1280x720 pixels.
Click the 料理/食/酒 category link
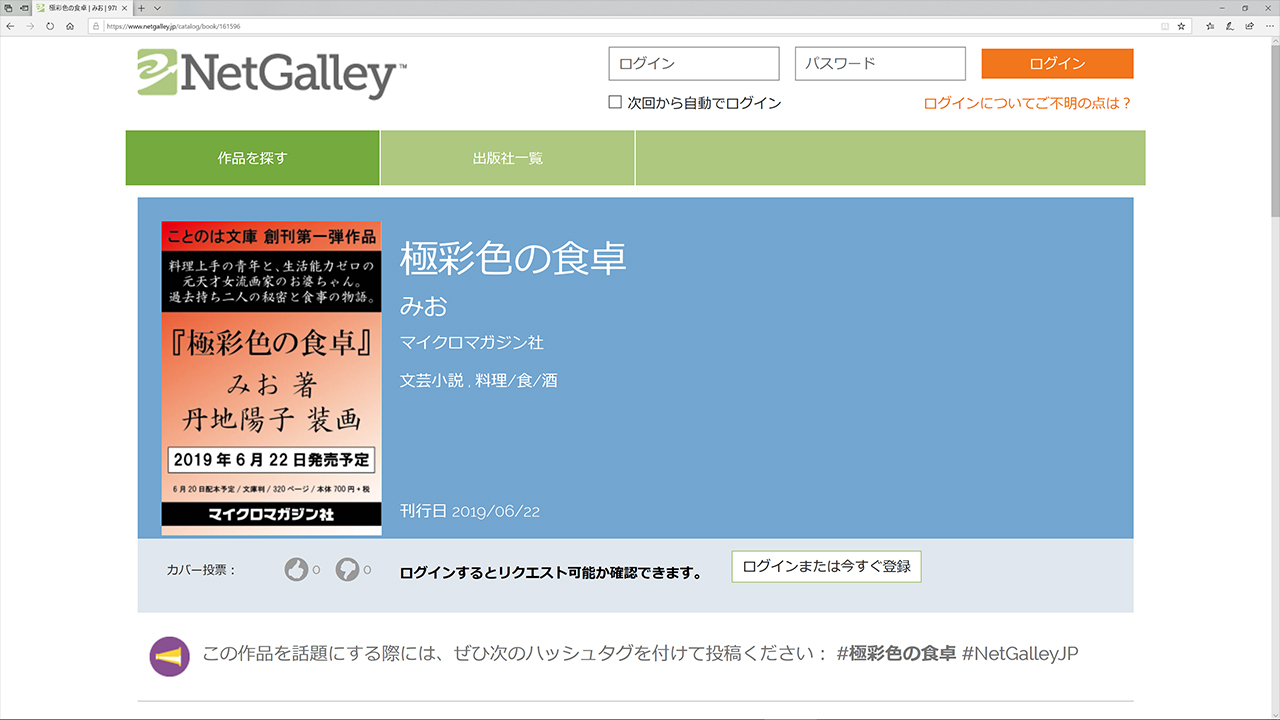[516, 381]
